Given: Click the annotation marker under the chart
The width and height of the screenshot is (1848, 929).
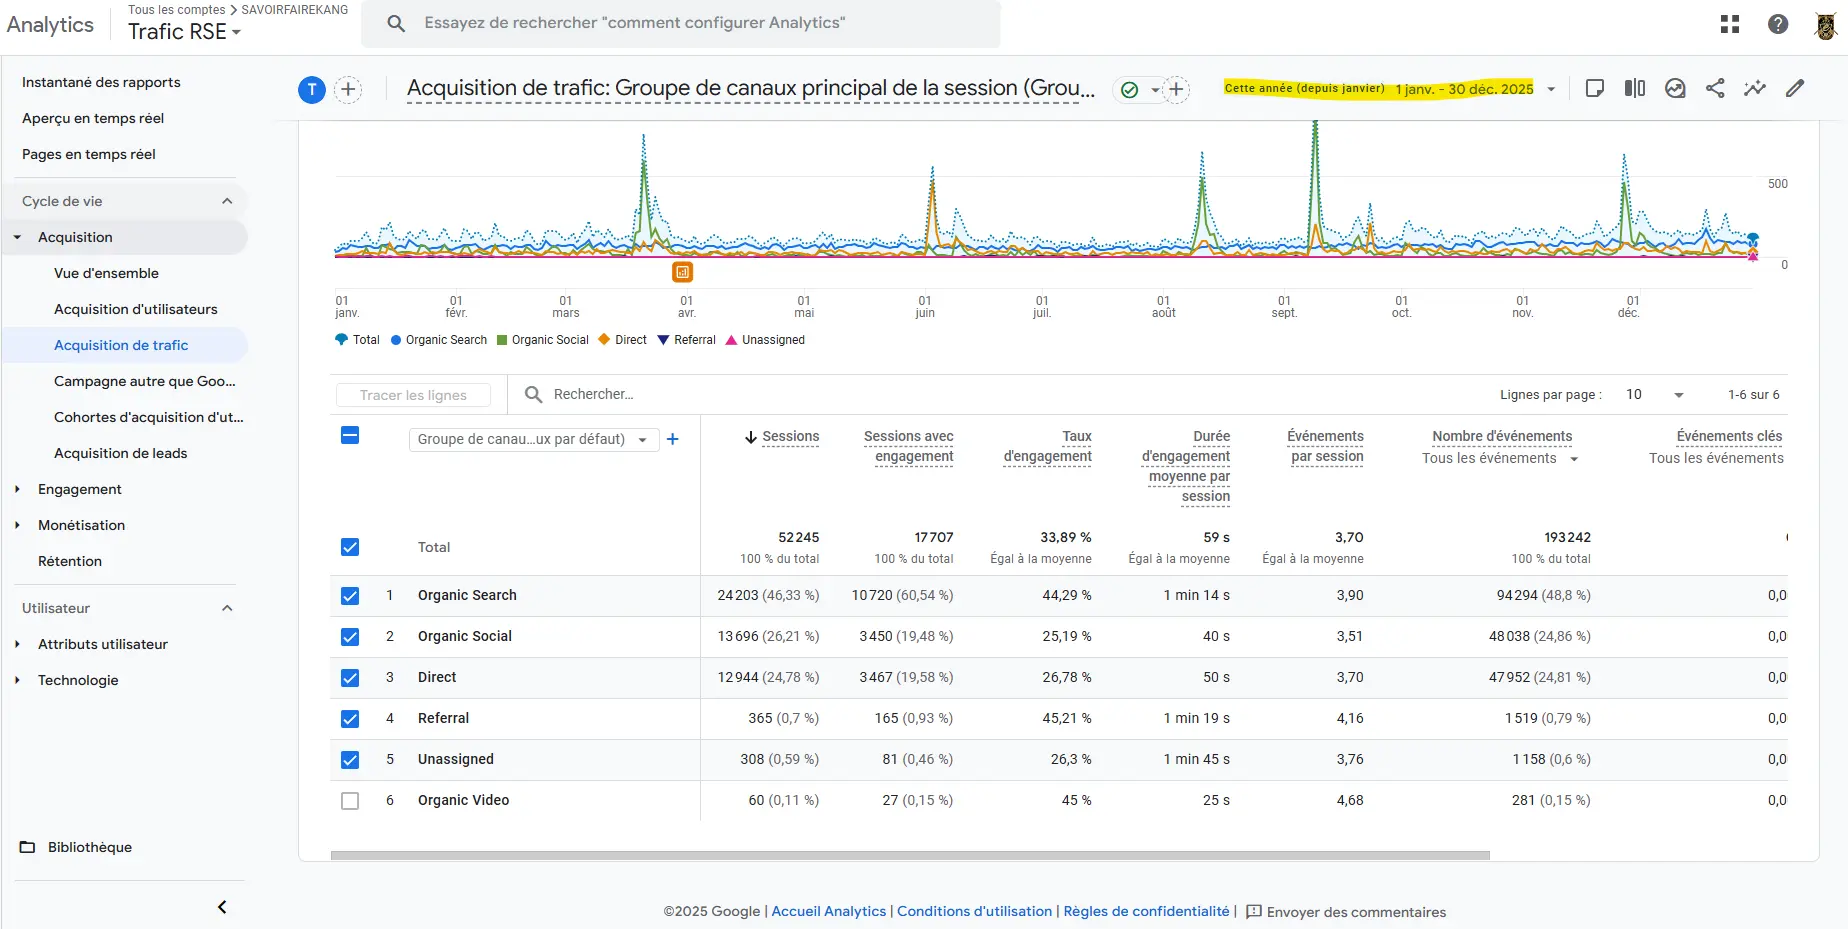Looking at the screenshot, I should click(682, 272).
